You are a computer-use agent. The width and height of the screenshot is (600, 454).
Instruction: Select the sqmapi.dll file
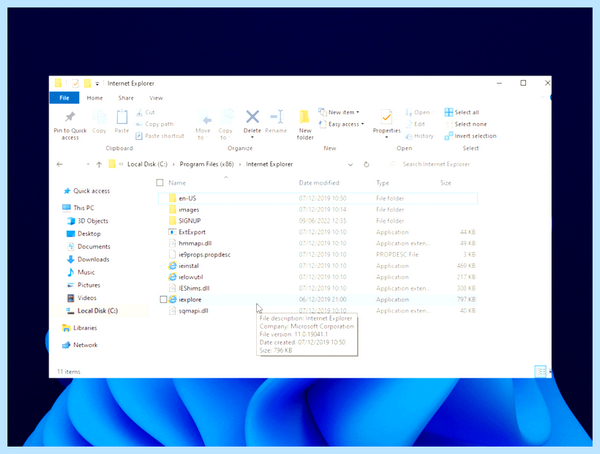click(x=318, y=311)
